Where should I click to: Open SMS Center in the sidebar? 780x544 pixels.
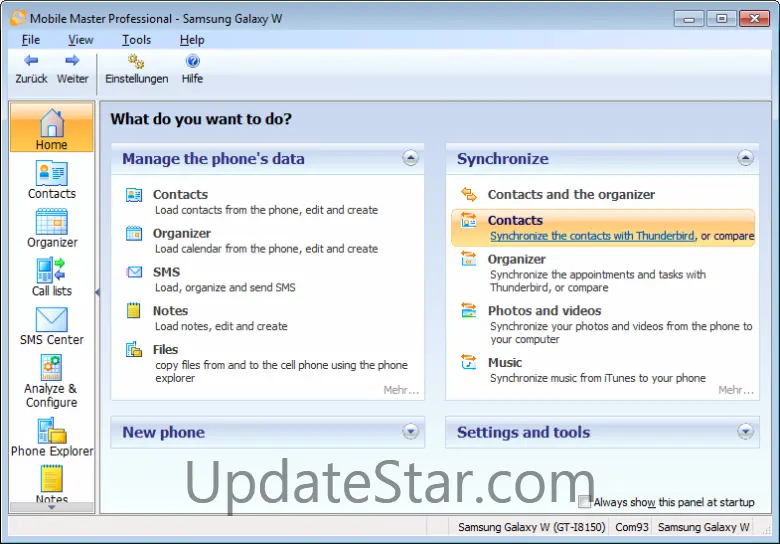52,326
